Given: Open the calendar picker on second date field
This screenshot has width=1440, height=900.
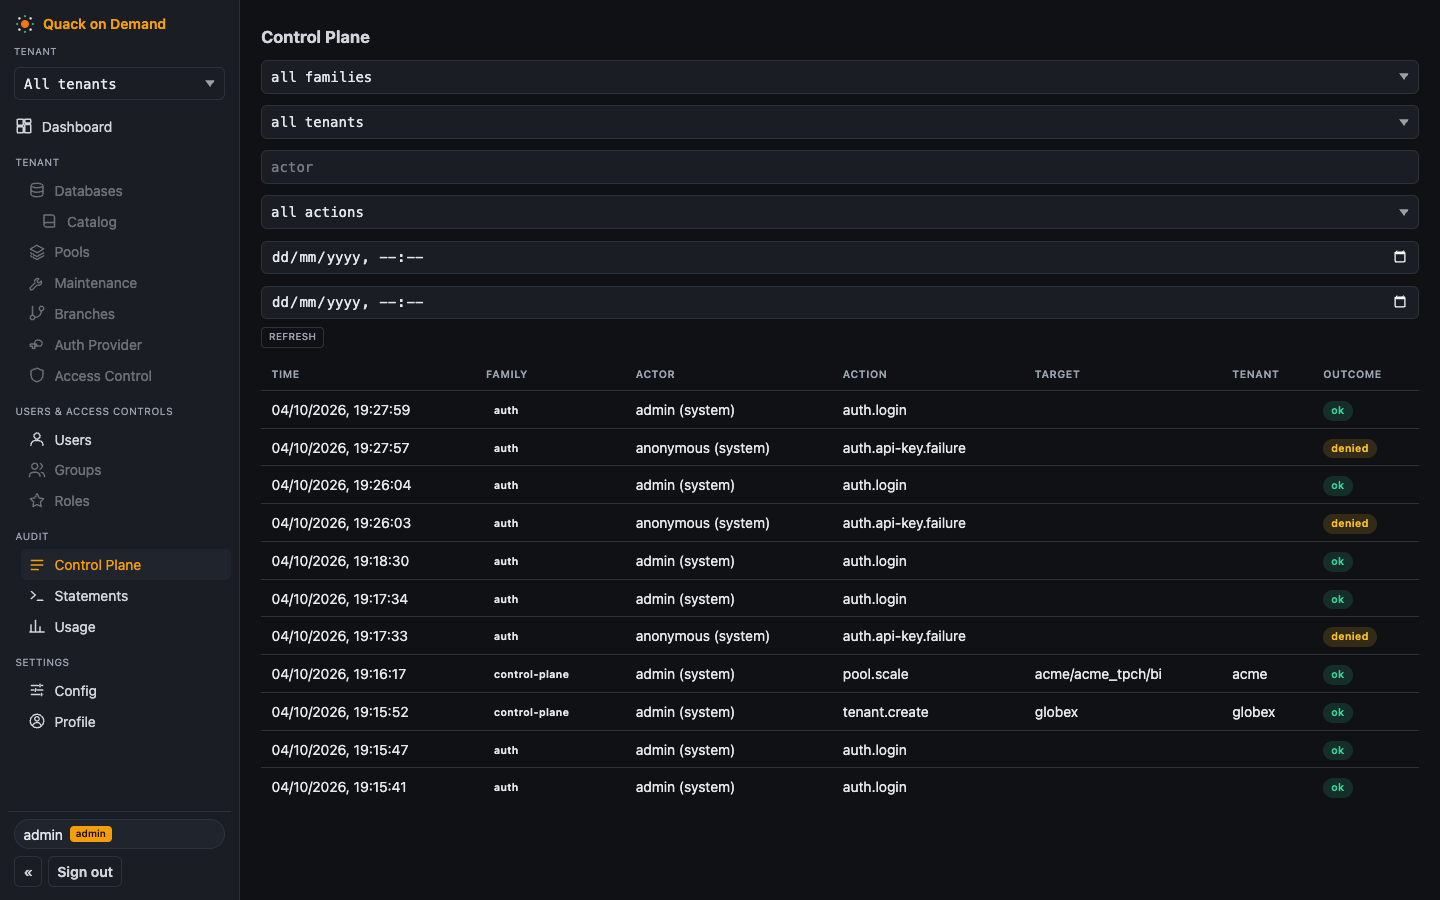Looking at the screenshot, I should click(1400, 302).
